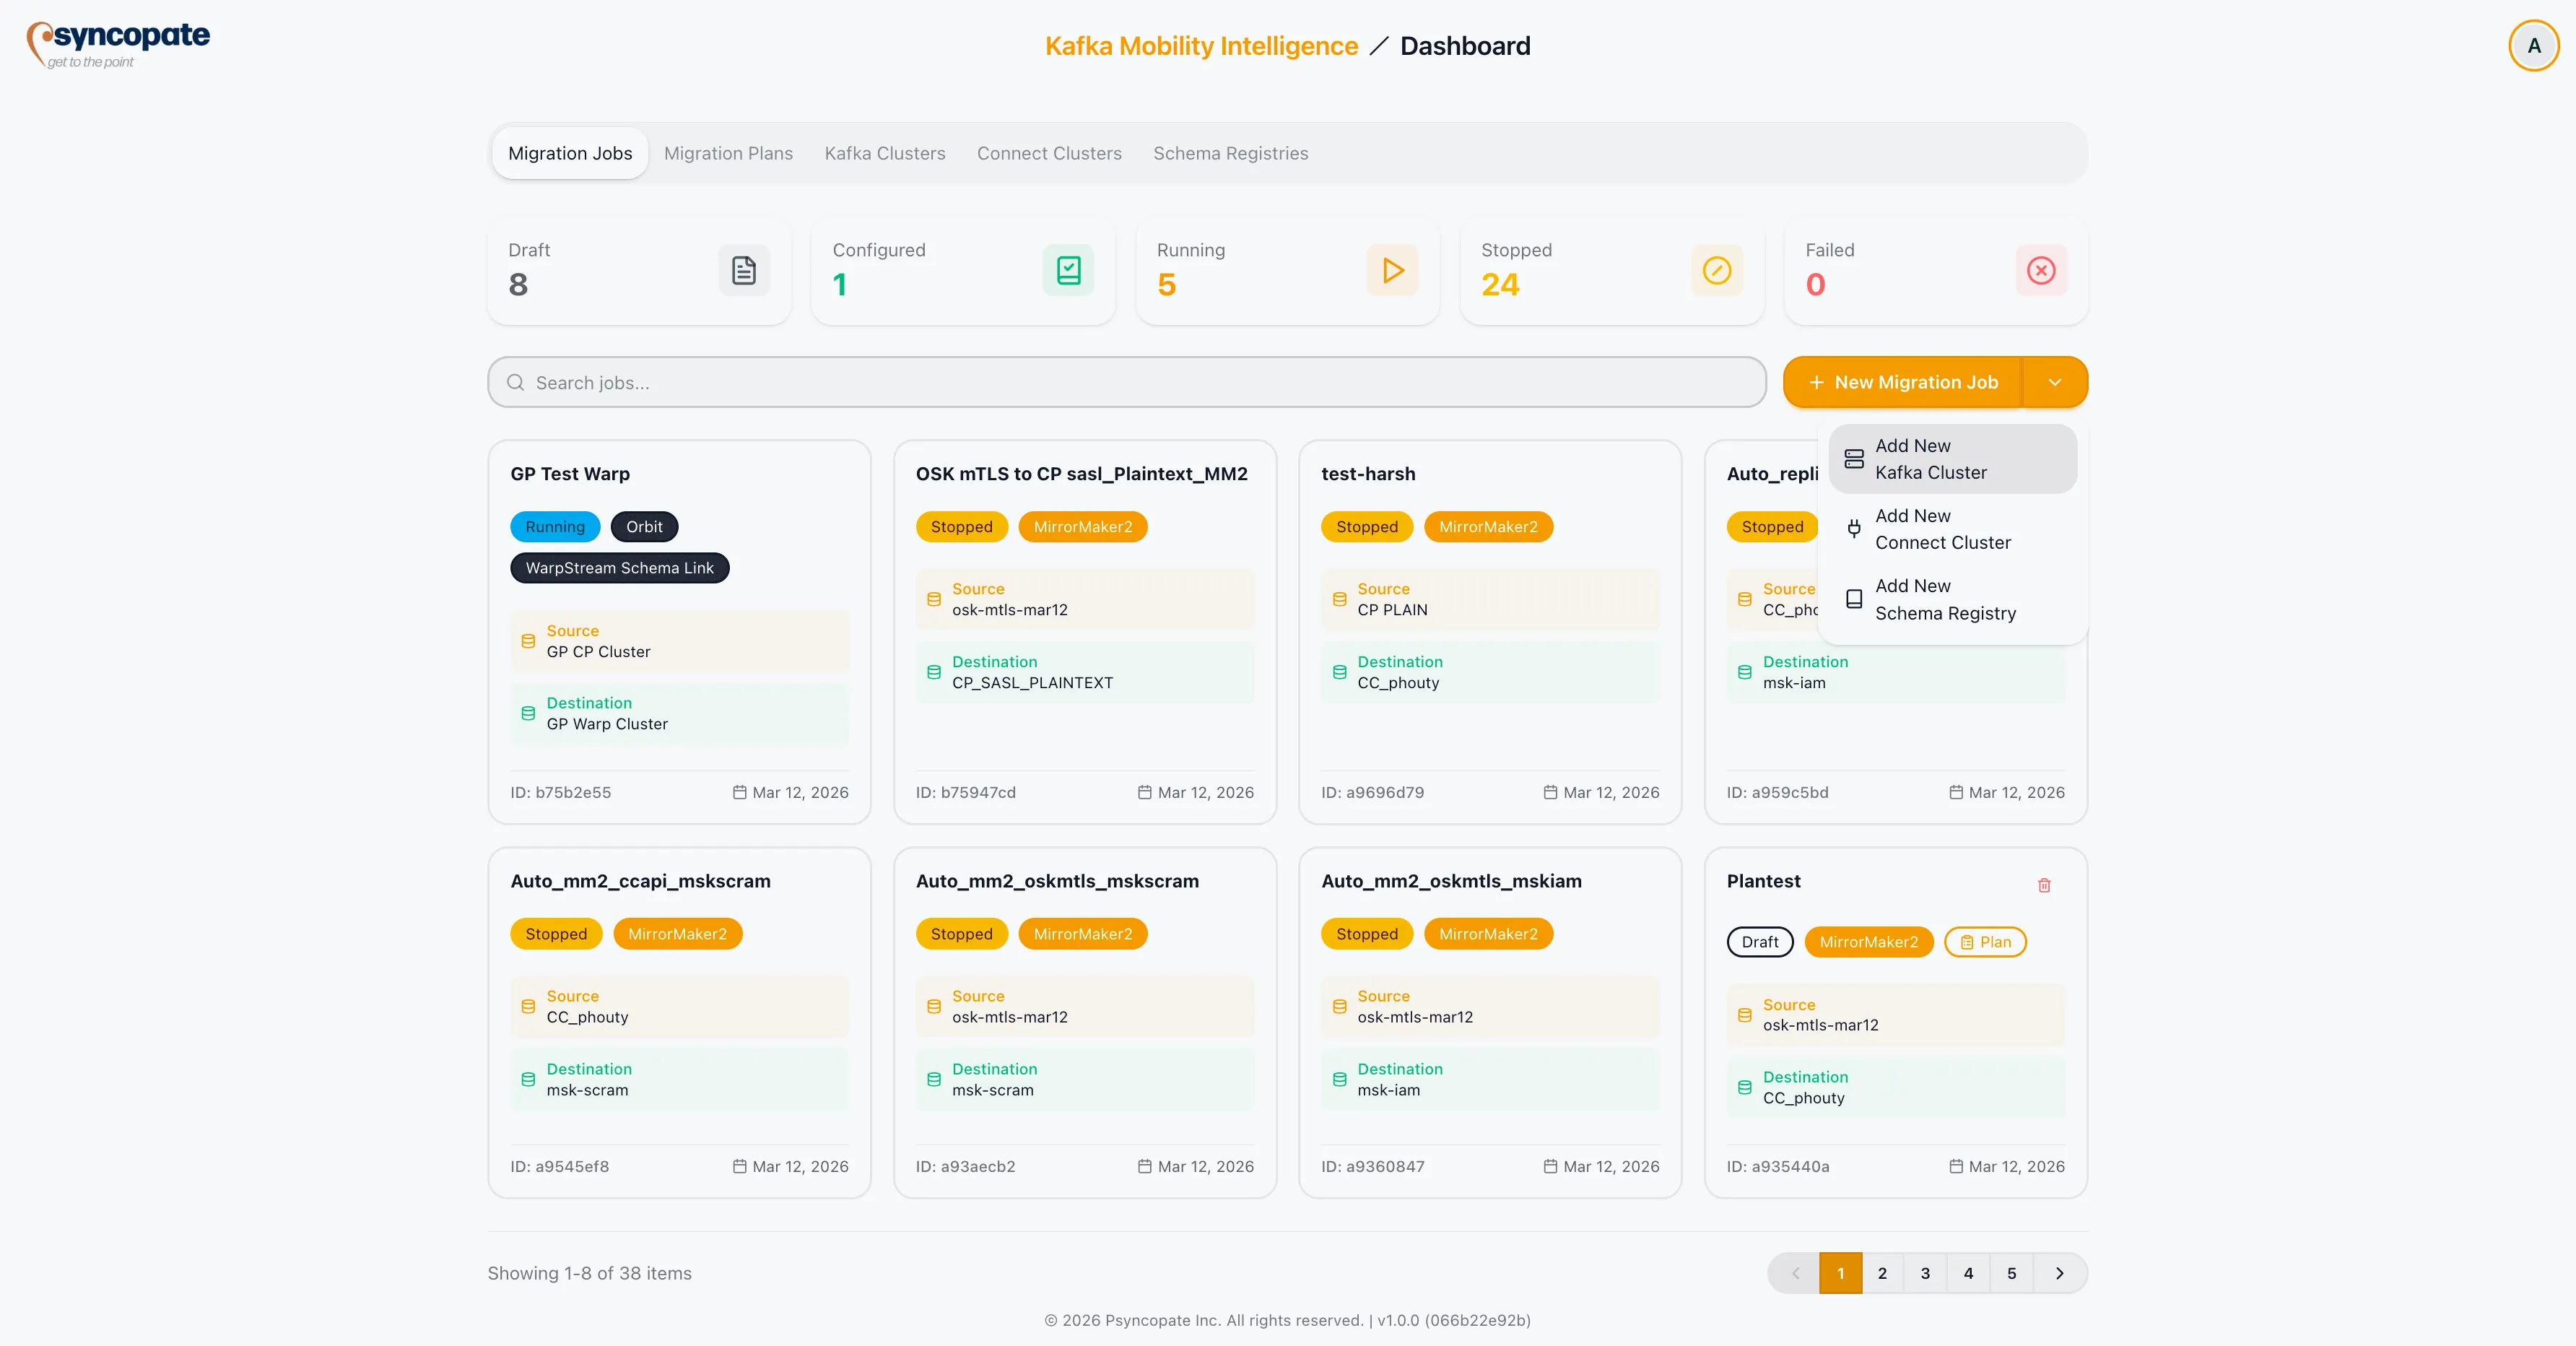Click the magnifier icon in the search bar

(x=516, y=383)
